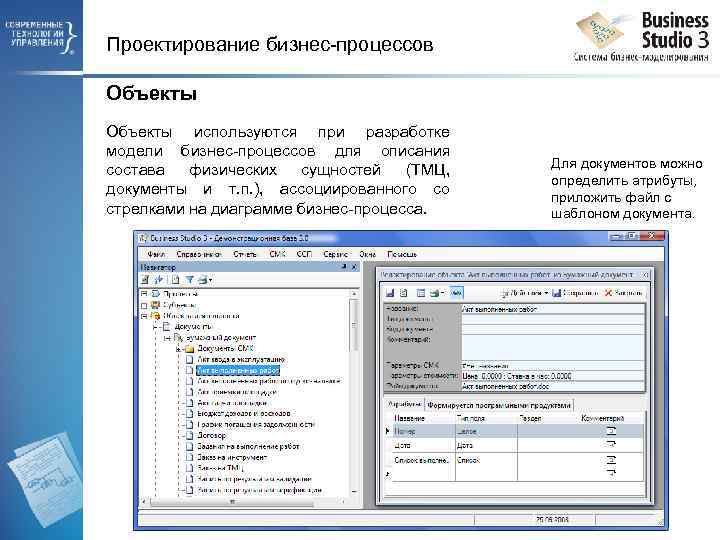Select the Договор tree item

(x=212, y=435)
